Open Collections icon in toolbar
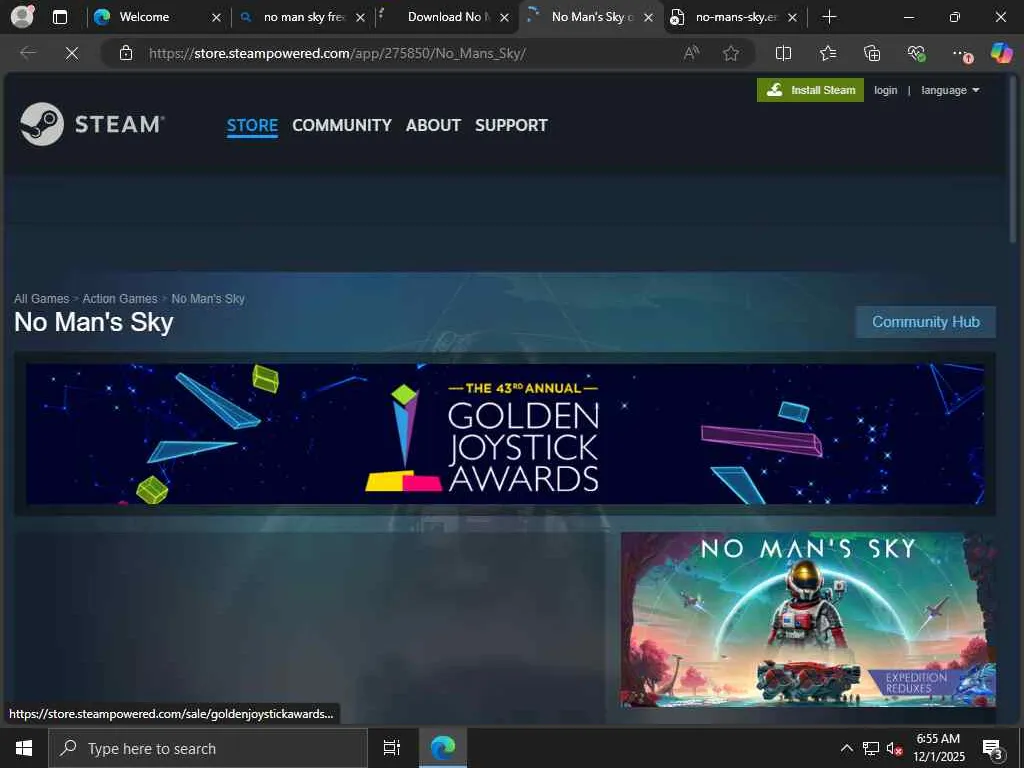The height and width of the screenshot is (768, 1024). point(872,53)
